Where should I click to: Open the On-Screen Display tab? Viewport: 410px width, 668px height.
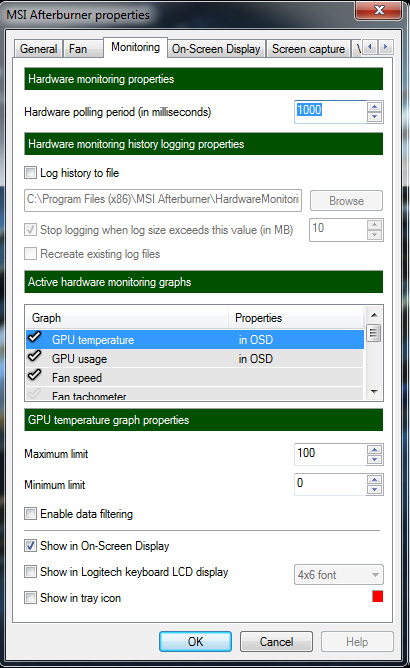pyautogui.click(x=216, y=49)
